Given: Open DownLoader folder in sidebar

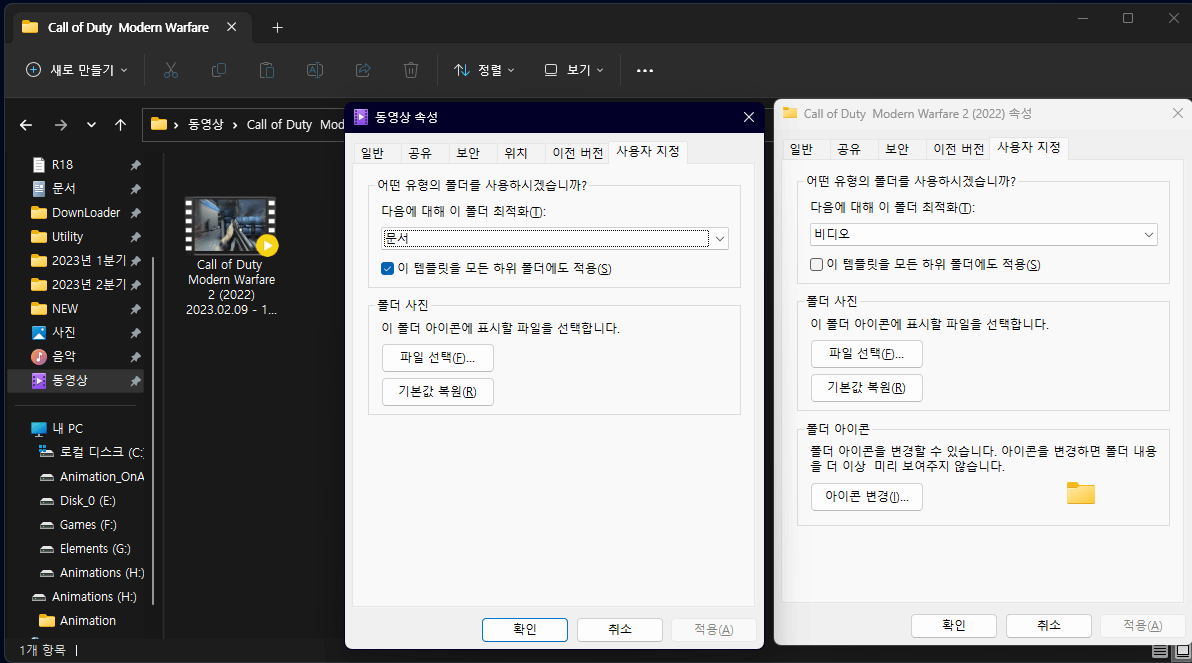Looking at the screenshot, I should coord(86,212).
